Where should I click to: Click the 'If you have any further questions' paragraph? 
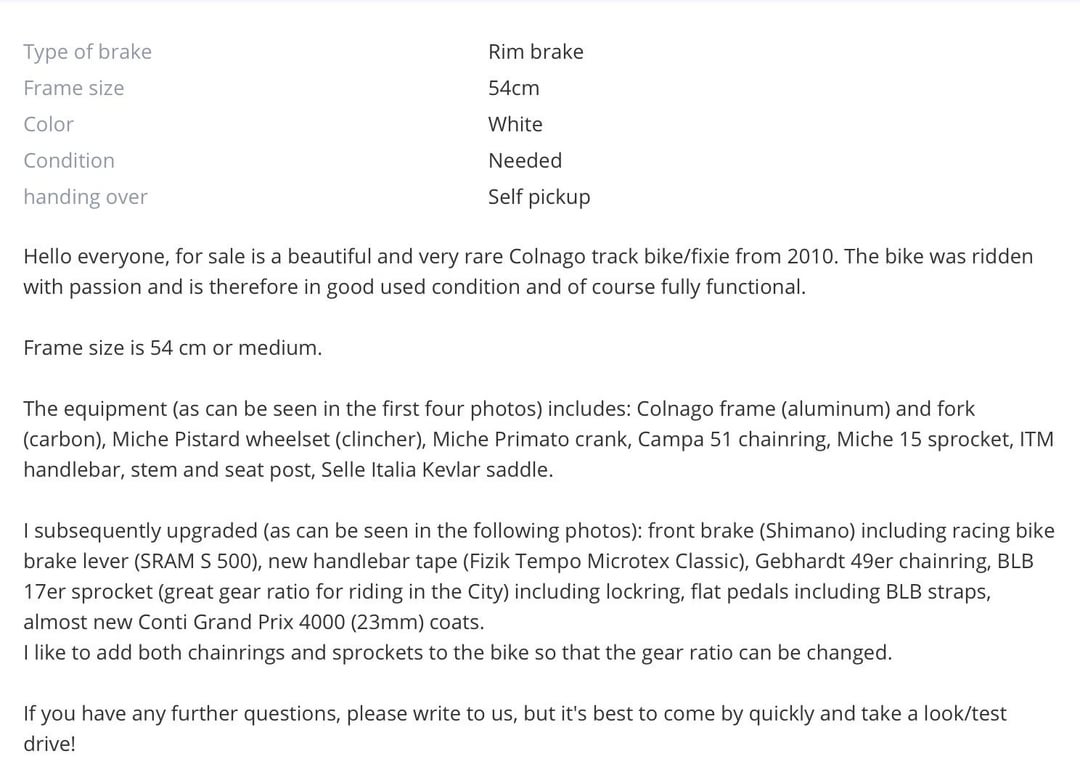click(x=515, y=728)
